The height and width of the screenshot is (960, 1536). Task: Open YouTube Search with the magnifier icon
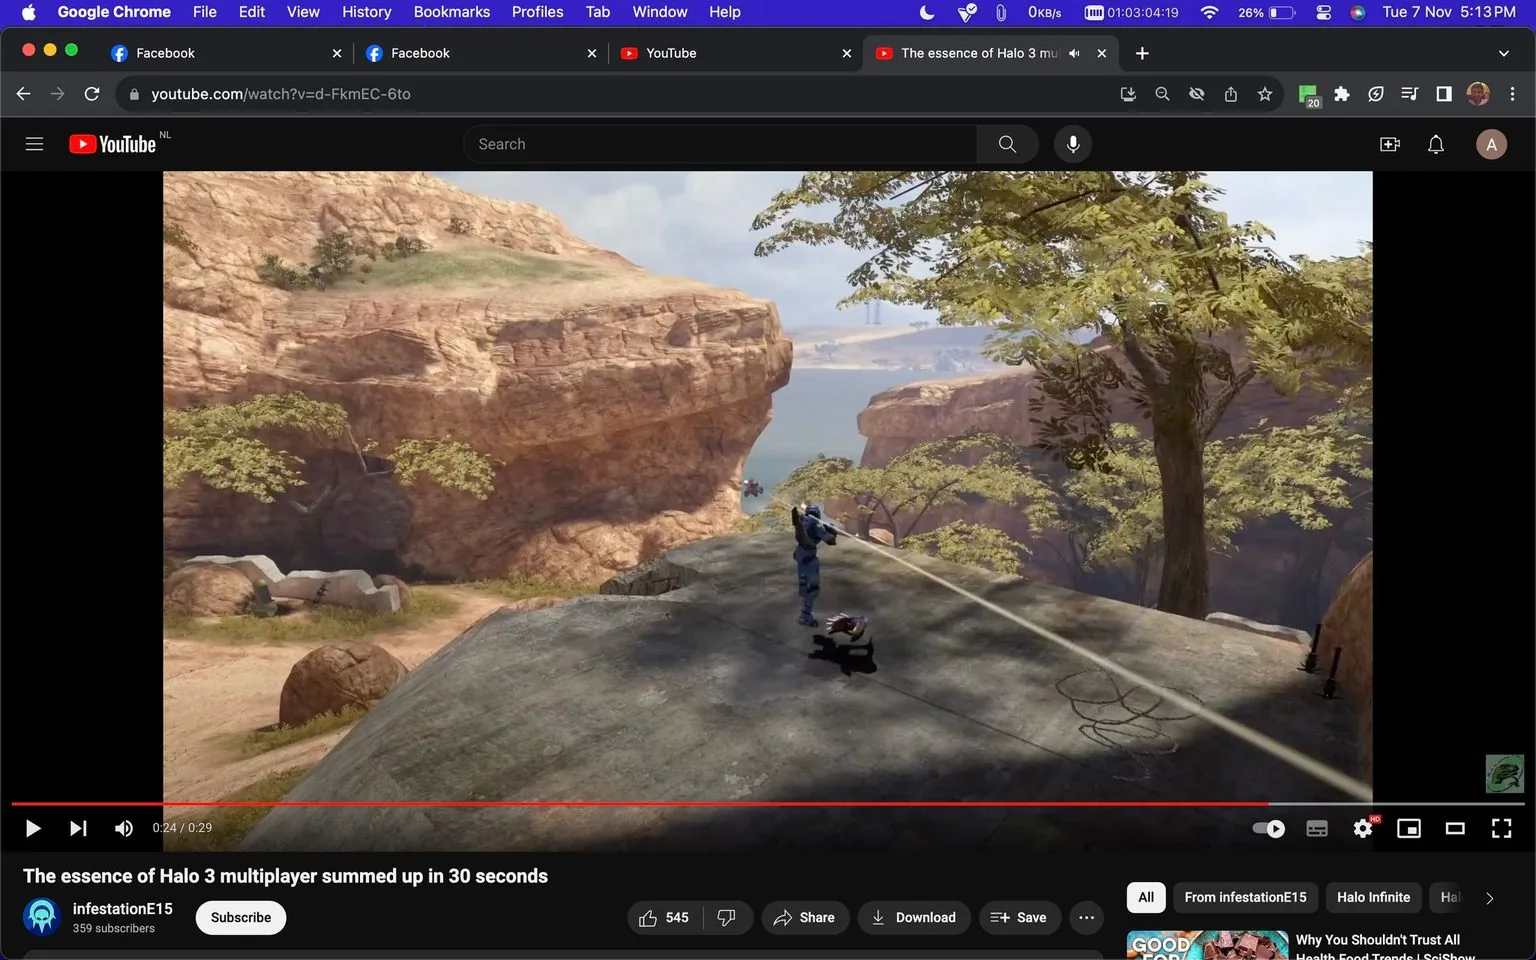point(1007,143)
